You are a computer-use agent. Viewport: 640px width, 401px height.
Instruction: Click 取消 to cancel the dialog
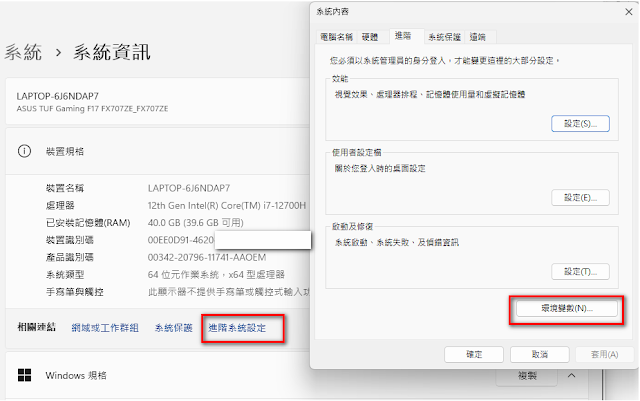pyautogui.click(x=540, y=354)
